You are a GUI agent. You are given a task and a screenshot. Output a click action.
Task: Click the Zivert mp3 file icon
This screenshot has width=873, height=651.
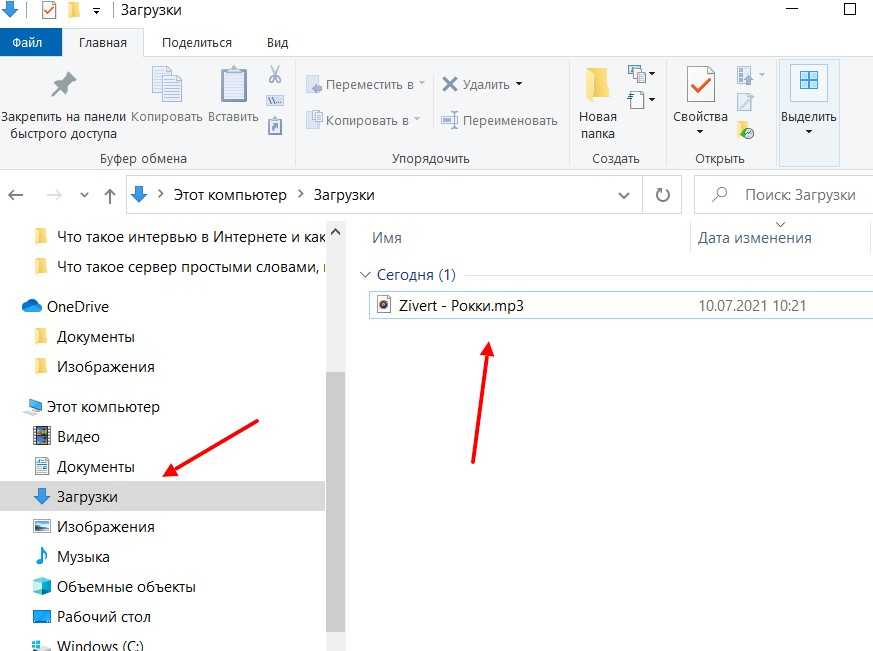pyautogui.click(x=384, y=305)
